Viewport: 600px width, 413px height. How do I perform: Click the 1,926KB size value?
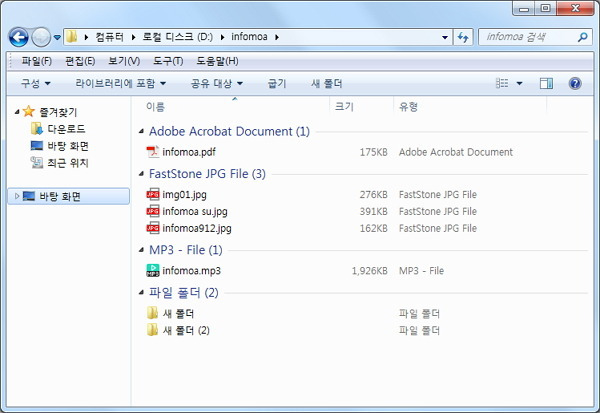369,271
